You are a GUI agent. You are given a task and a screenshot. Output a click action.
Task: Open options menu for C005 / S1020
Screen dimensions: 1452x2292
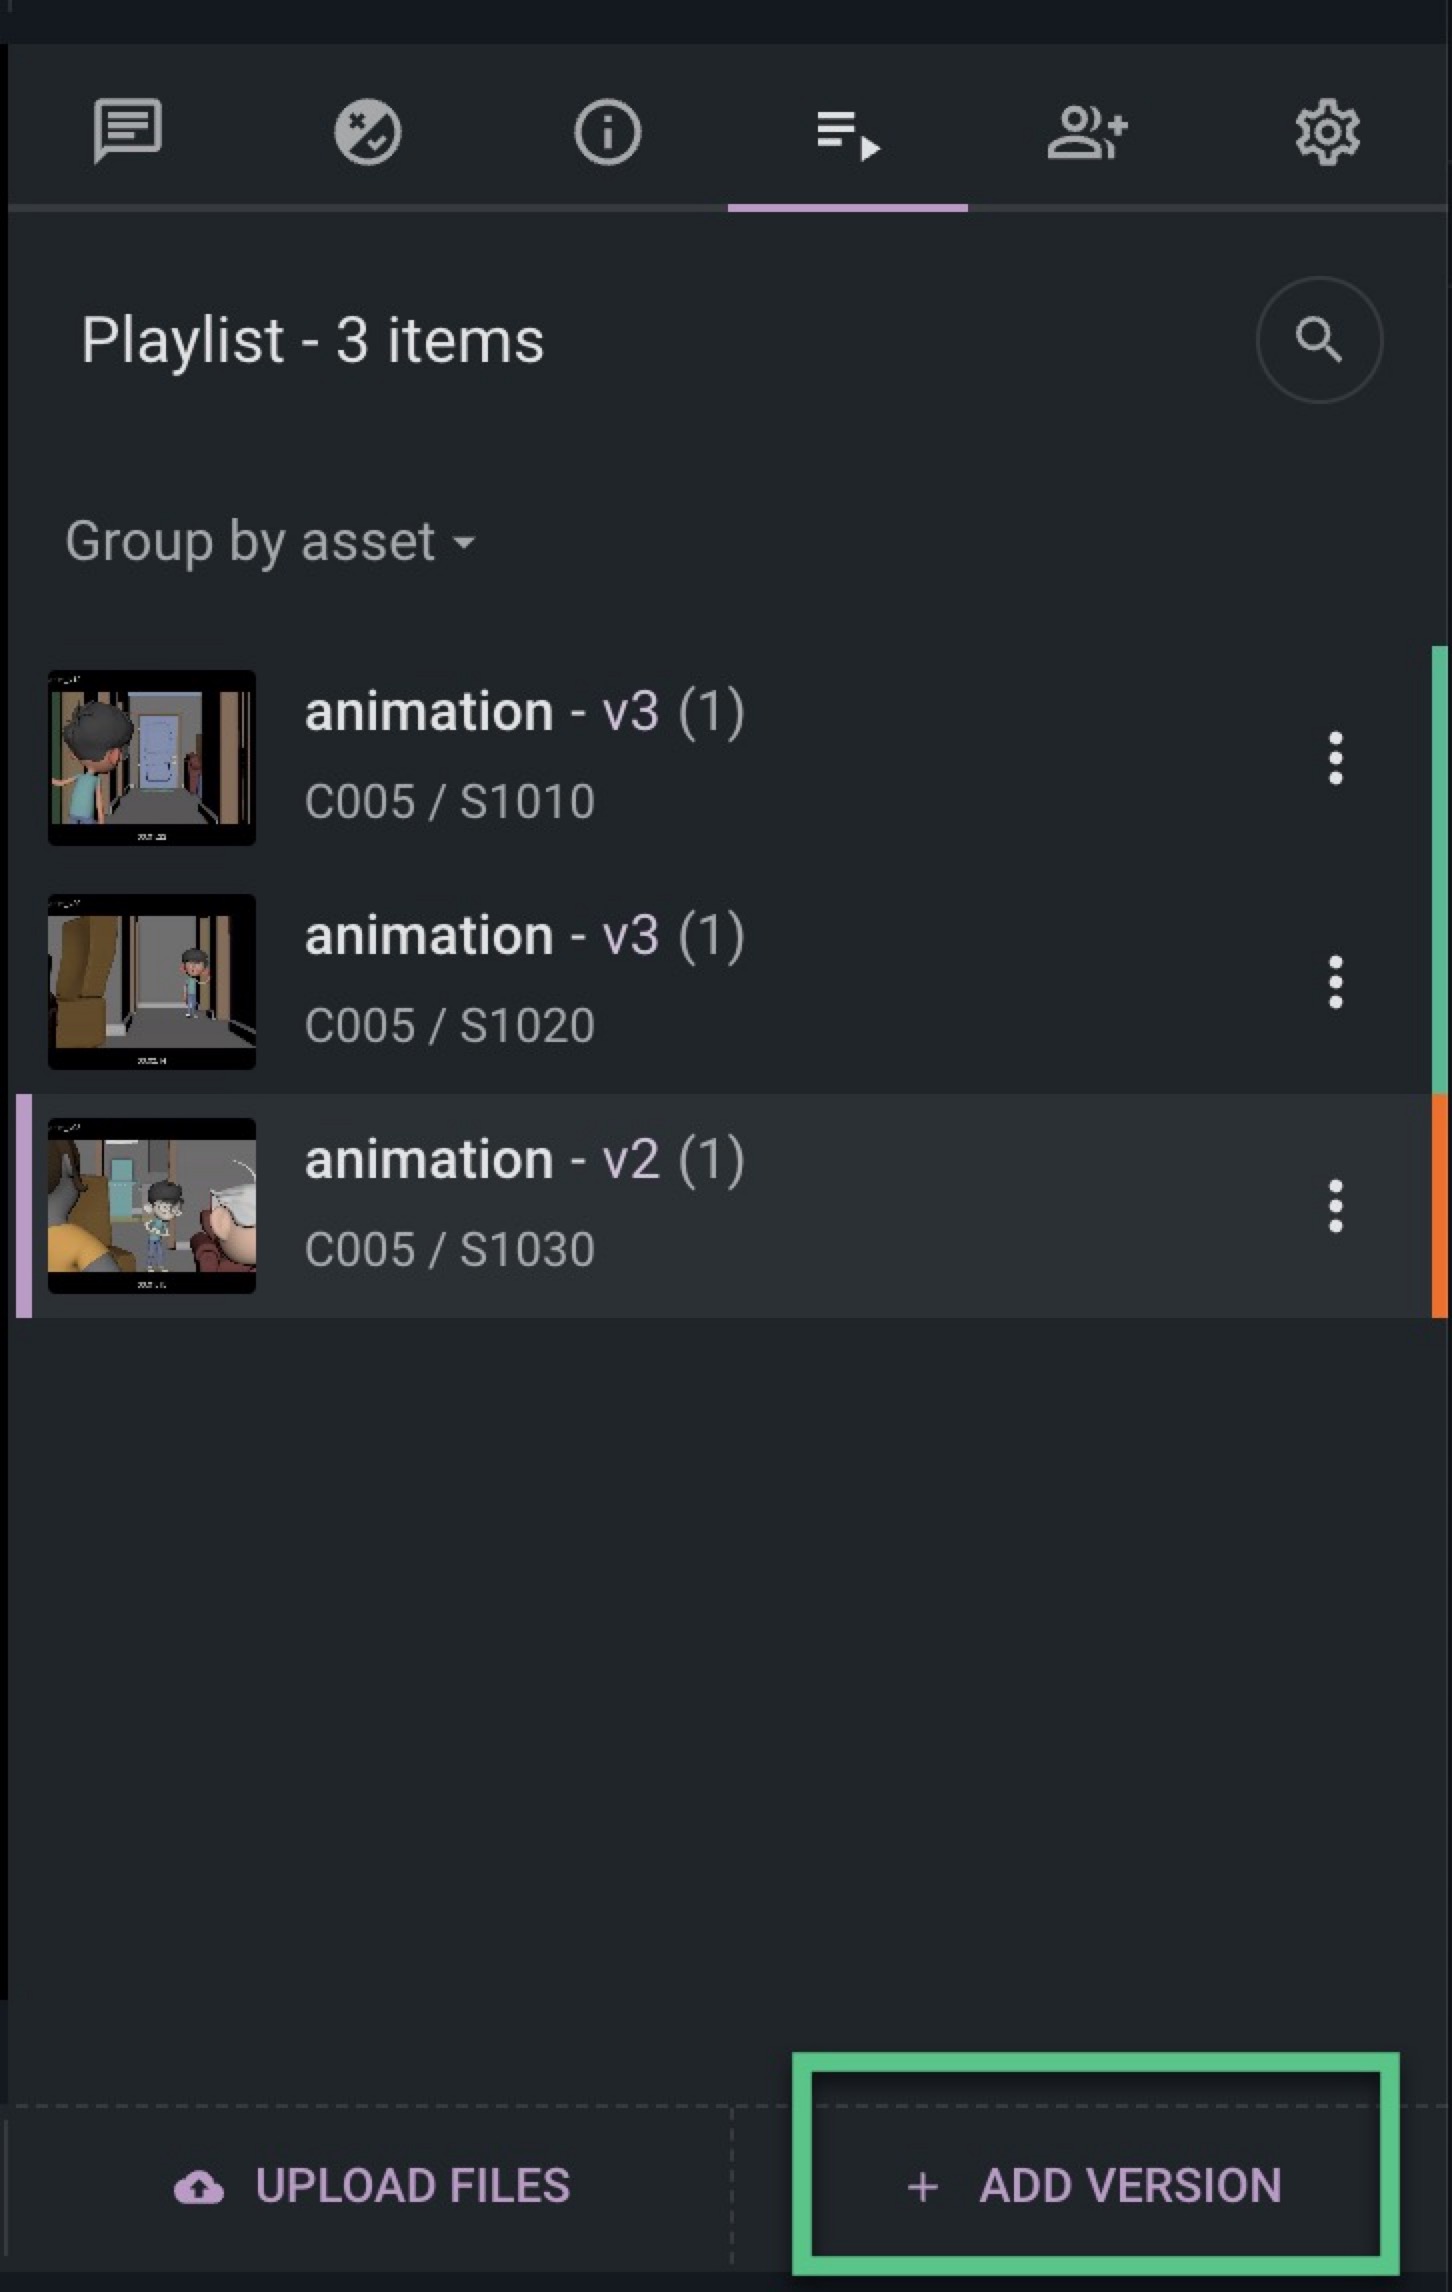pos(1335,982)
